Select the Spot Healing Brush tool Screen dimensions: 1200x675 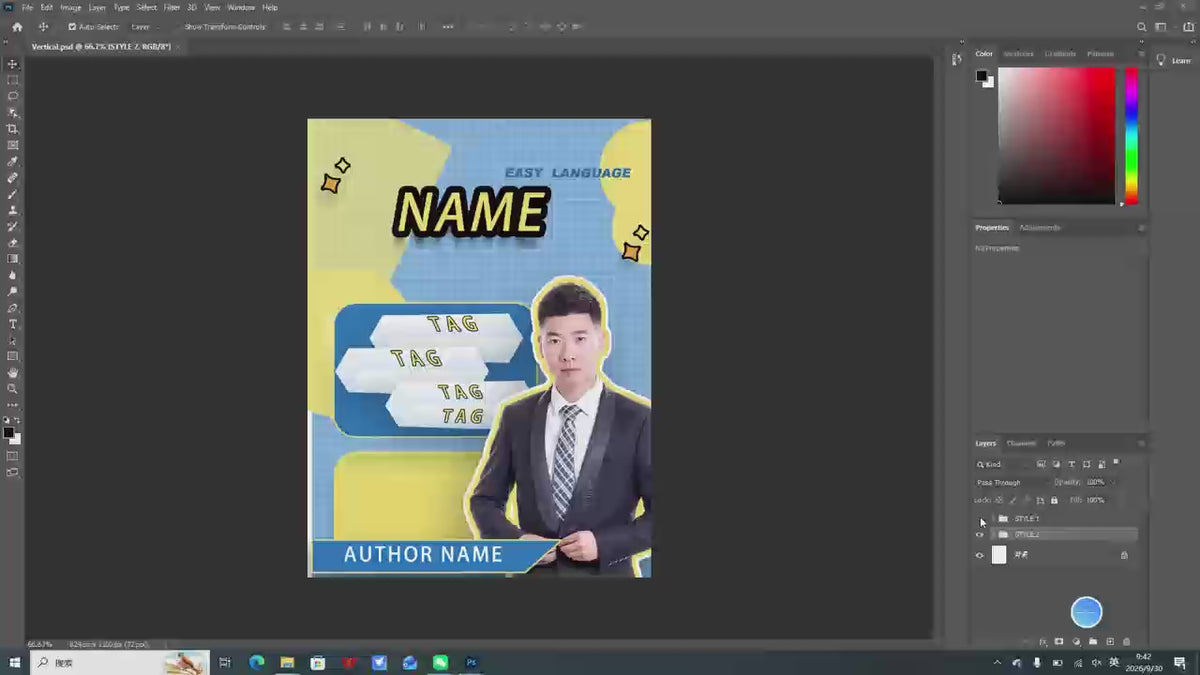[x=12, y=177]
